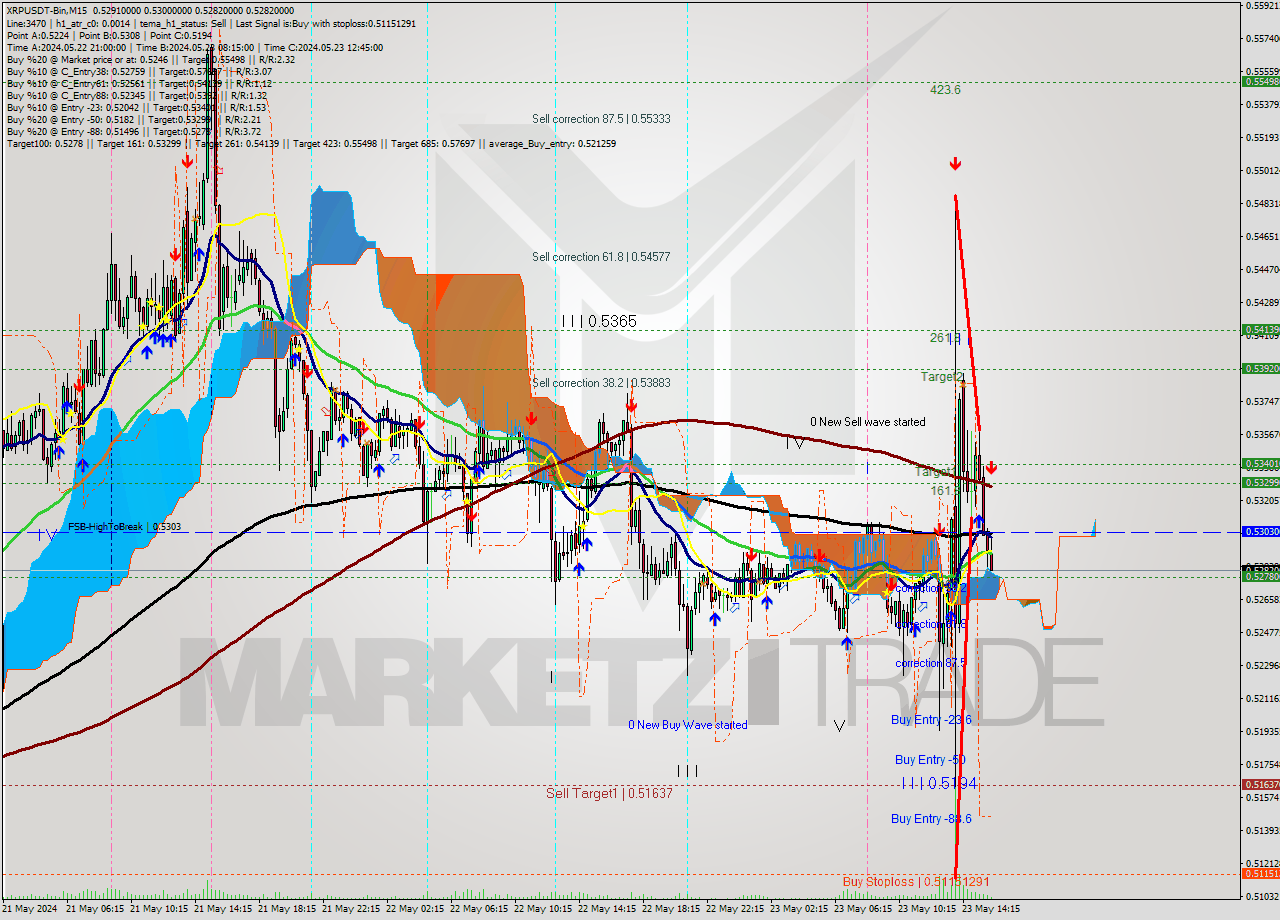The height and width of the screenshot is (920, 1280).
Task: Click the blue 0.53030 price tag
Action: coord(1260,532)
